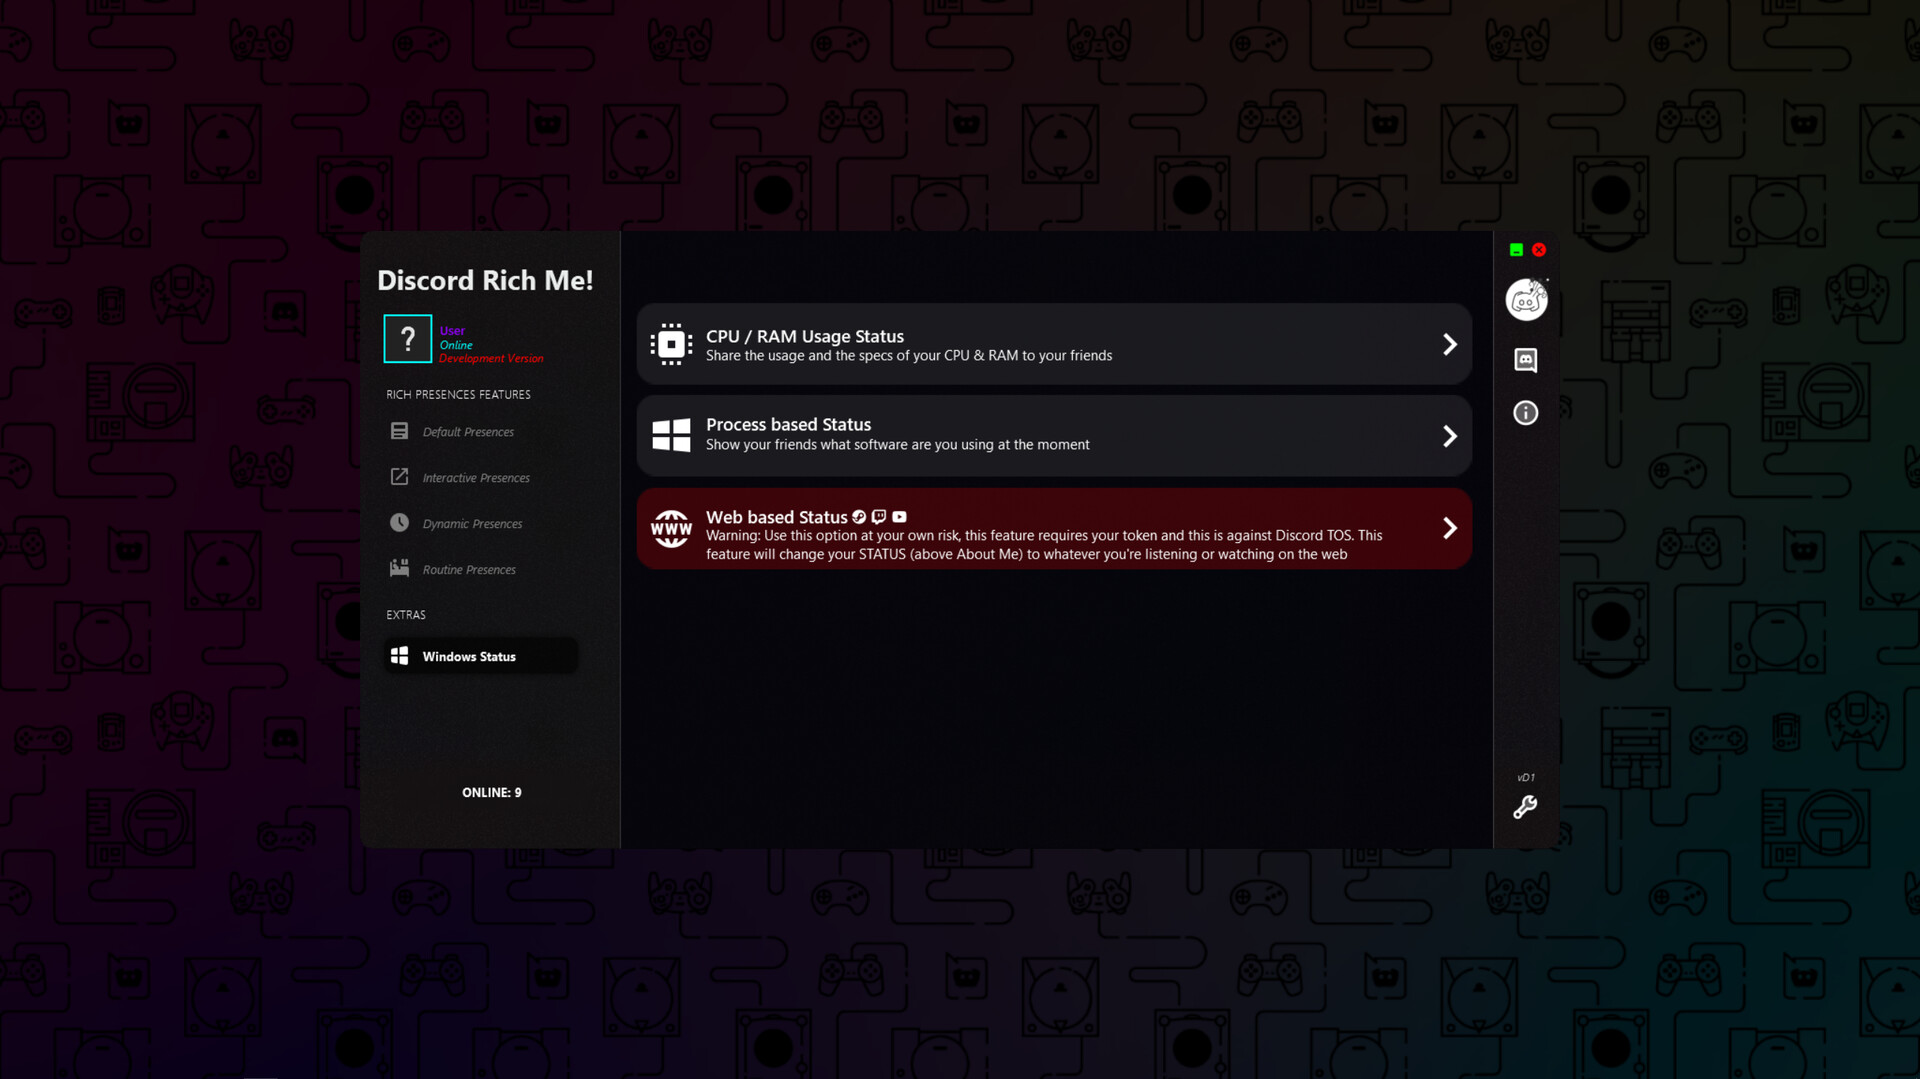Click the user avatar question mark box
The height and width of the screenshot is (1079, 1920).
(407, 339)
